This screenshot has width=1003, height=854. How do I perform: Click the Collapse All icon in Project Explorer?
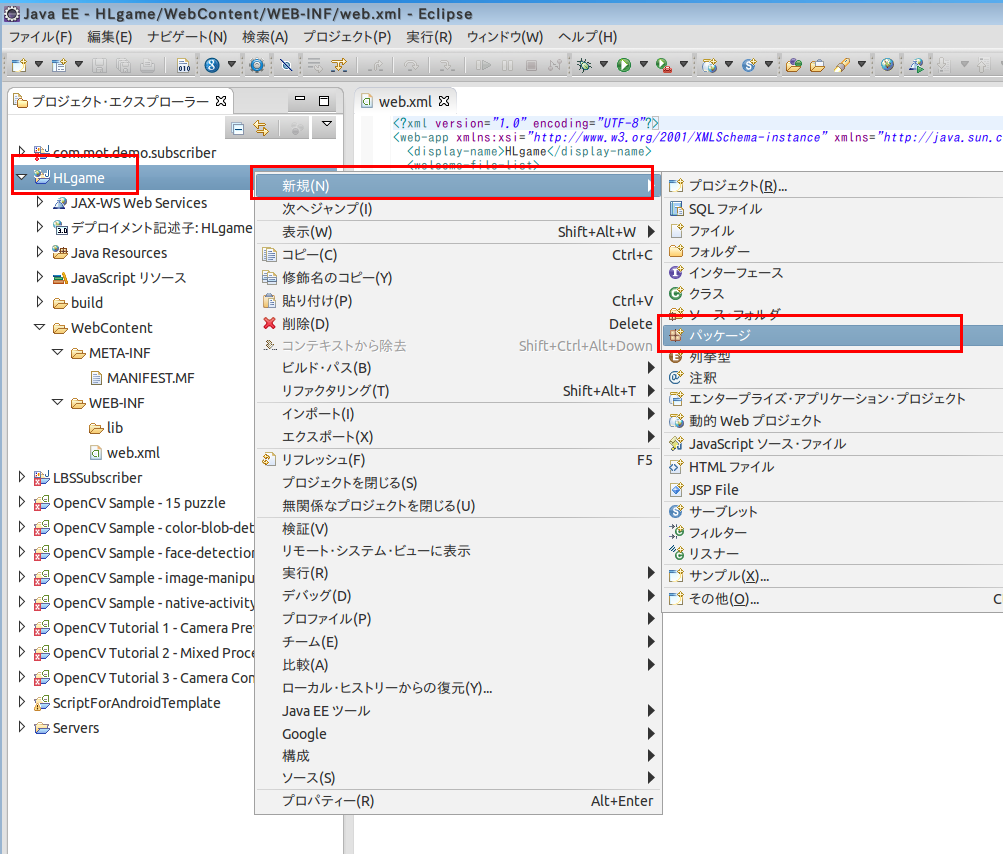[x=238, y=129]
